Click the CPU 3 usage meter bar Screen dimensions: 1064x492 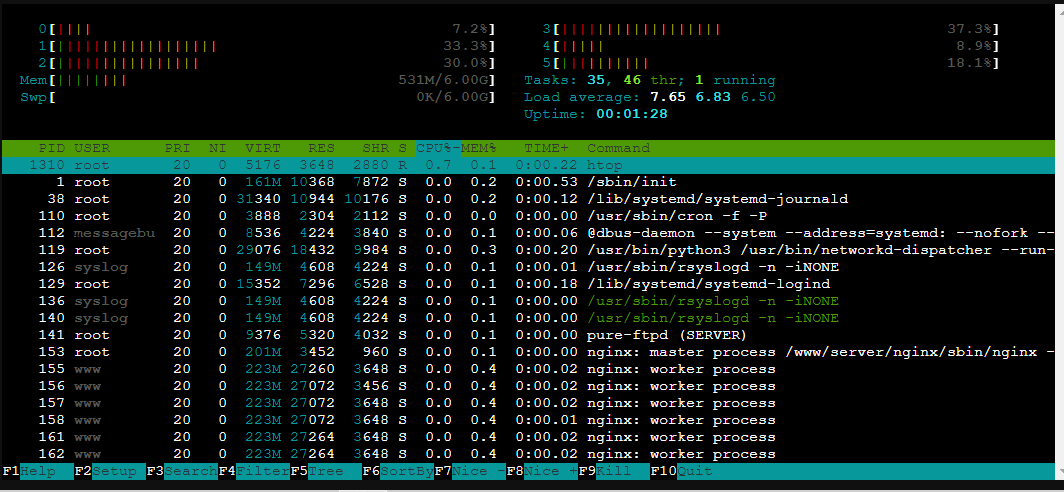(x=770, y=29)
